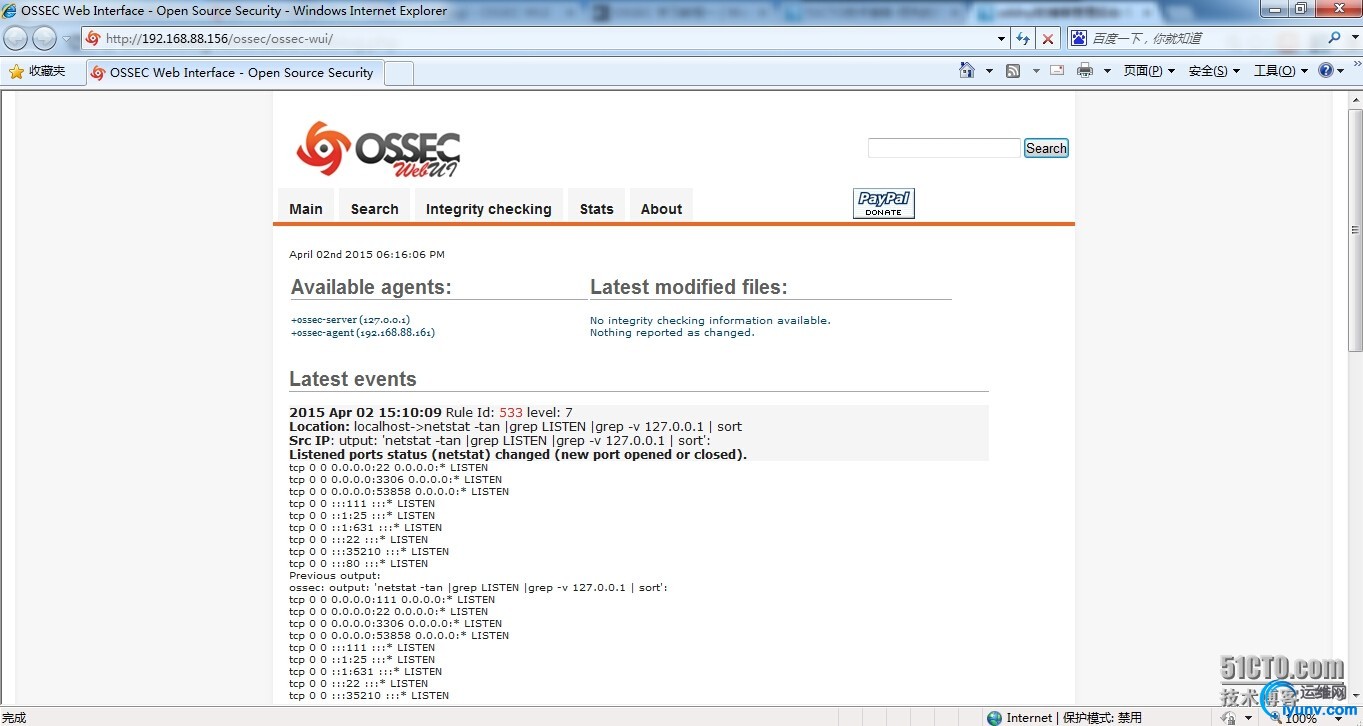This screenshot has height=726, width=1363.
Task: Click the 收藏夹 Favorites label
Action: 47,71
